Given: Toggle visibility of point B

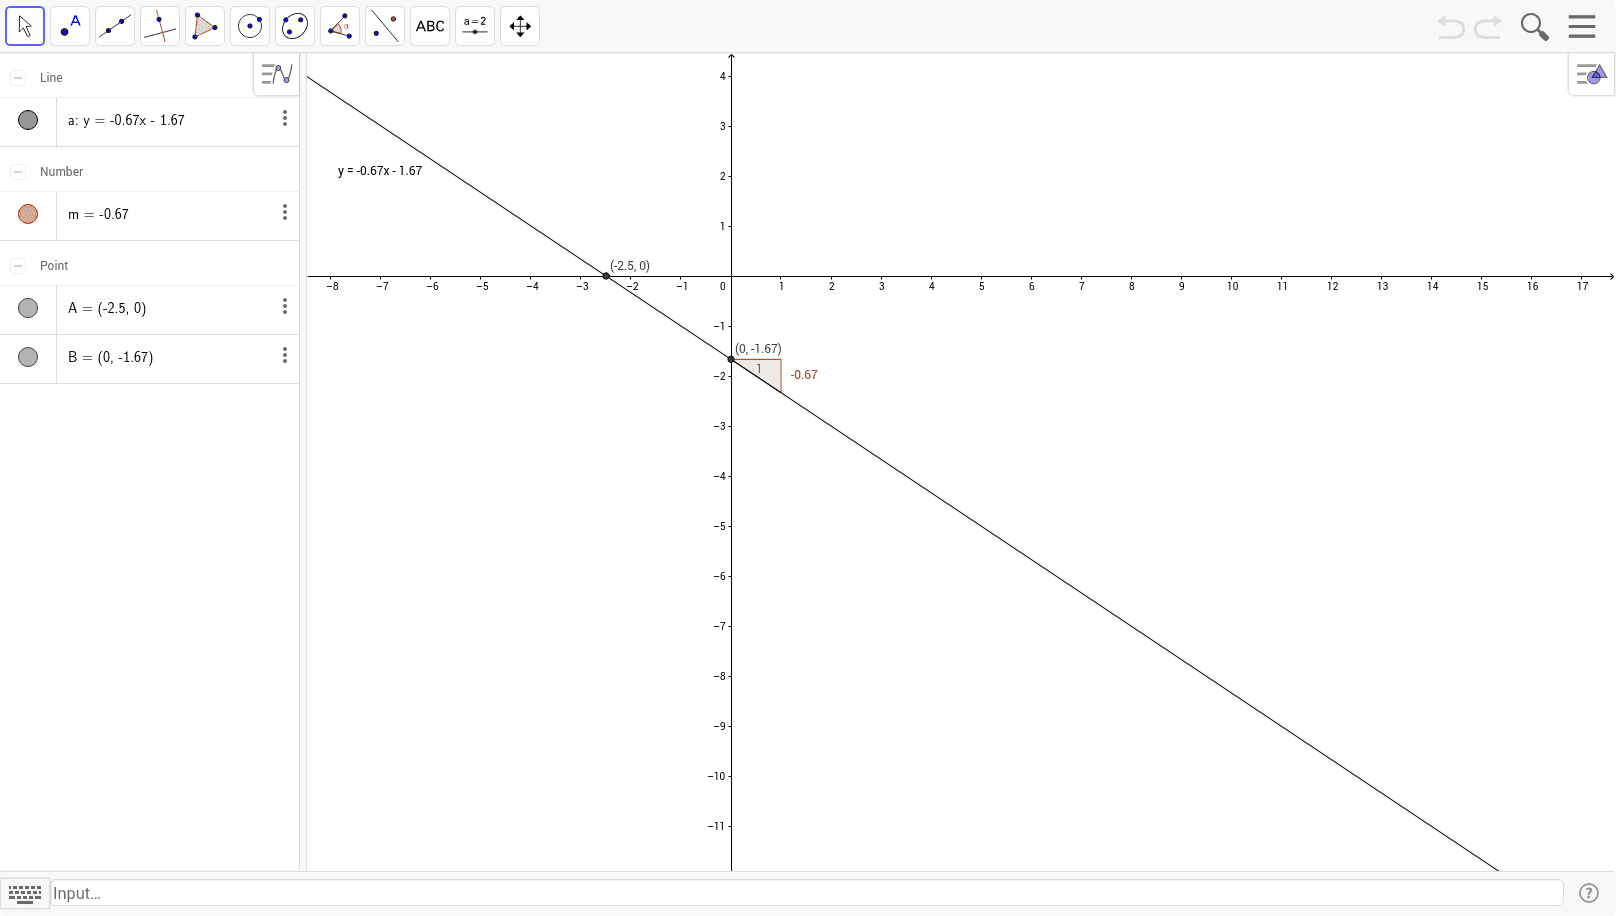Looking at the screenshot, I should (x=28, y=357).
